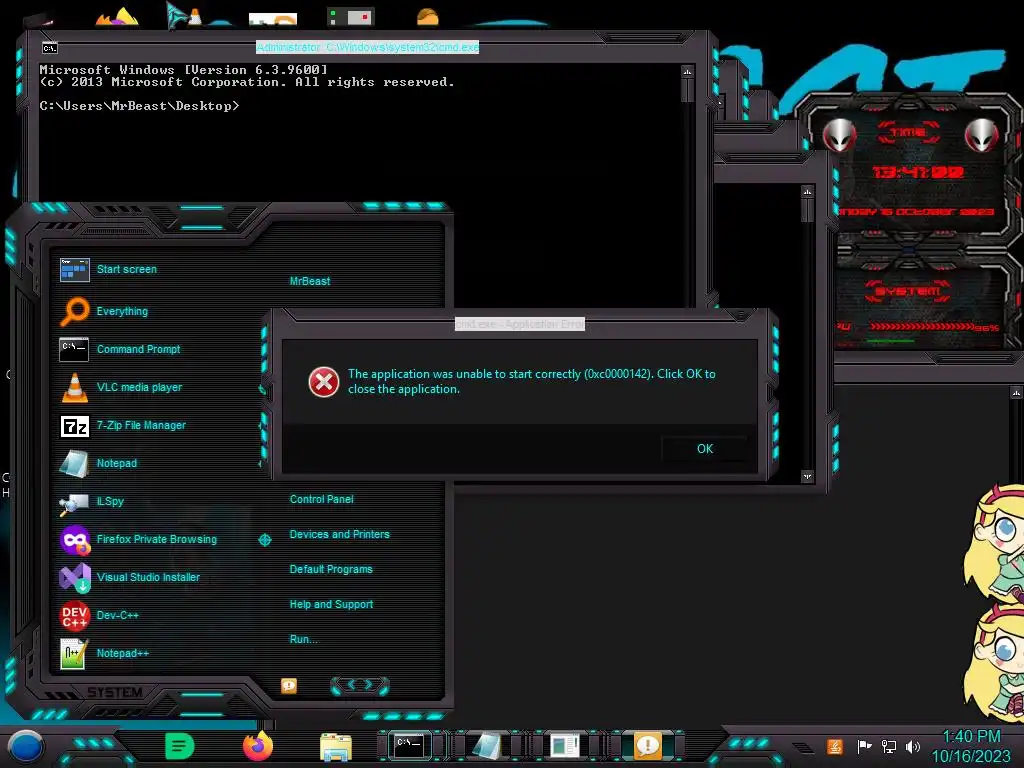Screen dimensions: 1024x768
Task: Click the scroll-down arrow of the background window
Action: [808, 477]
